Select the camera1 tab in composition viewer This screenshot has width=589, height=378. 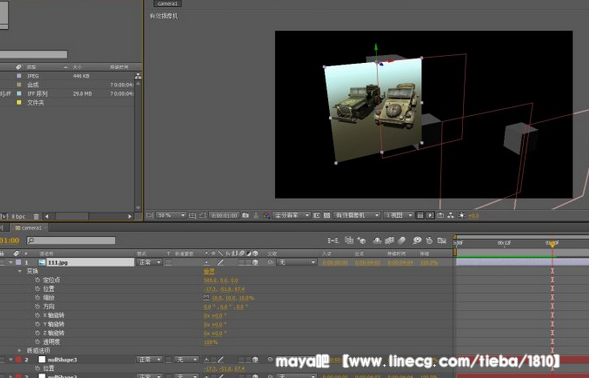(x=168, y=3)
